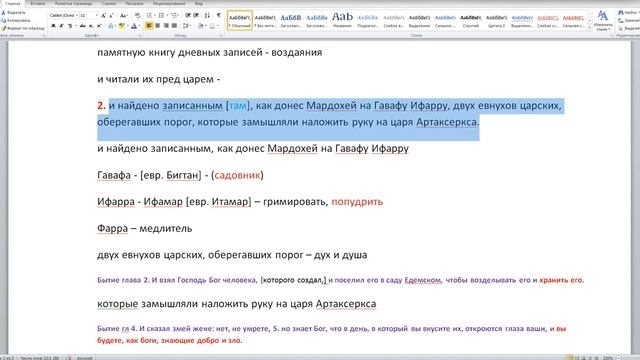Click the Replace (Заменить) button
This screenshot has width=640, height=360.
tap(629, 20)
